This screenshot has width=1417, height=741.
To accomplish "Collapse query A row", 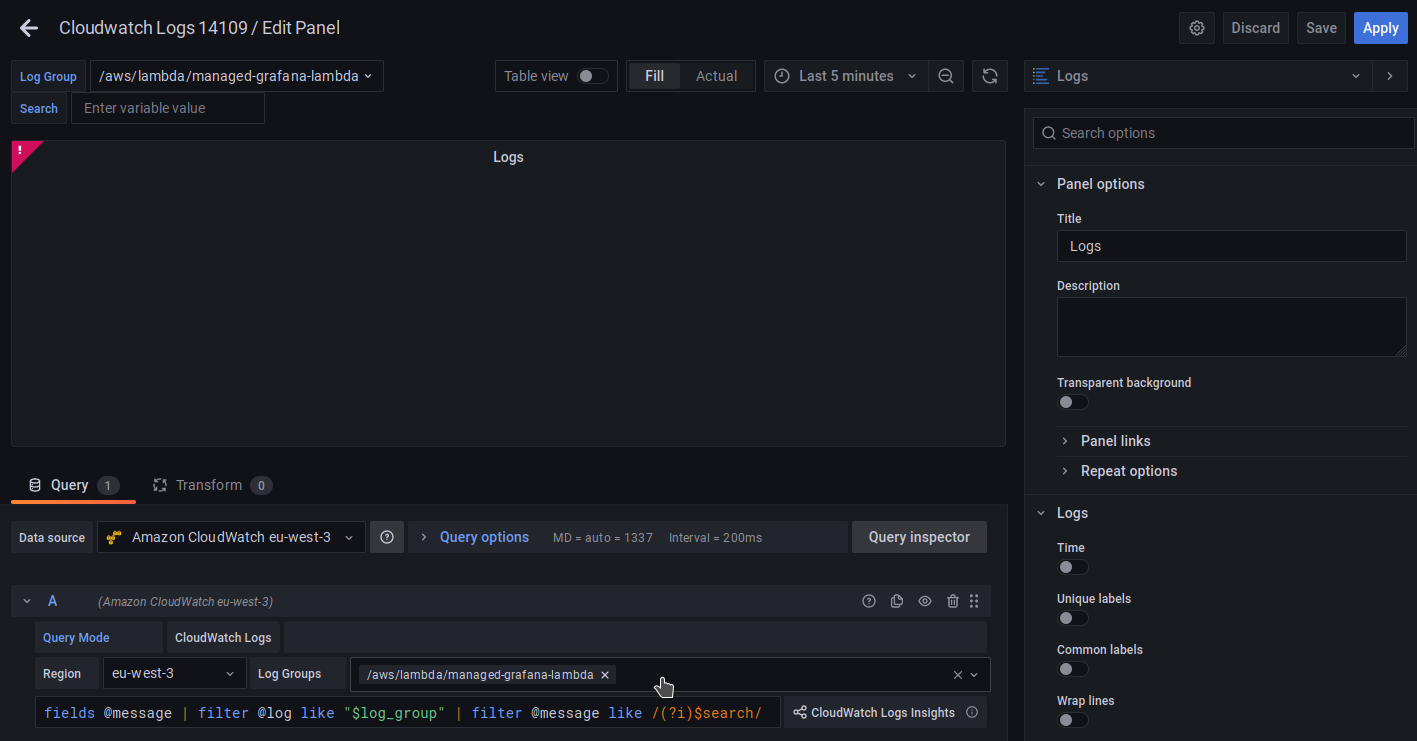I will [x=27, y=601].
